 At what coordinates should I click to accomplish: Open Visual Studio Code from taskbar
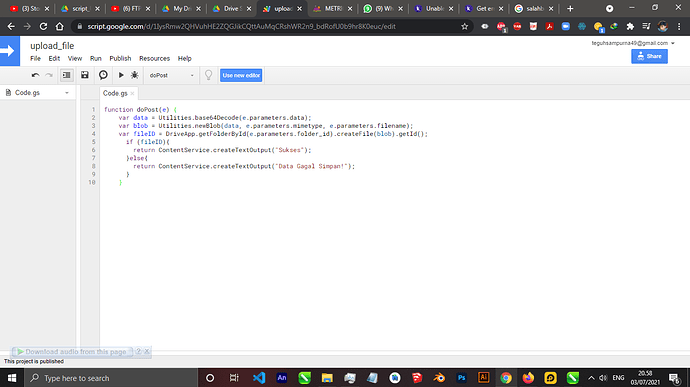click(x=259, y=378)
